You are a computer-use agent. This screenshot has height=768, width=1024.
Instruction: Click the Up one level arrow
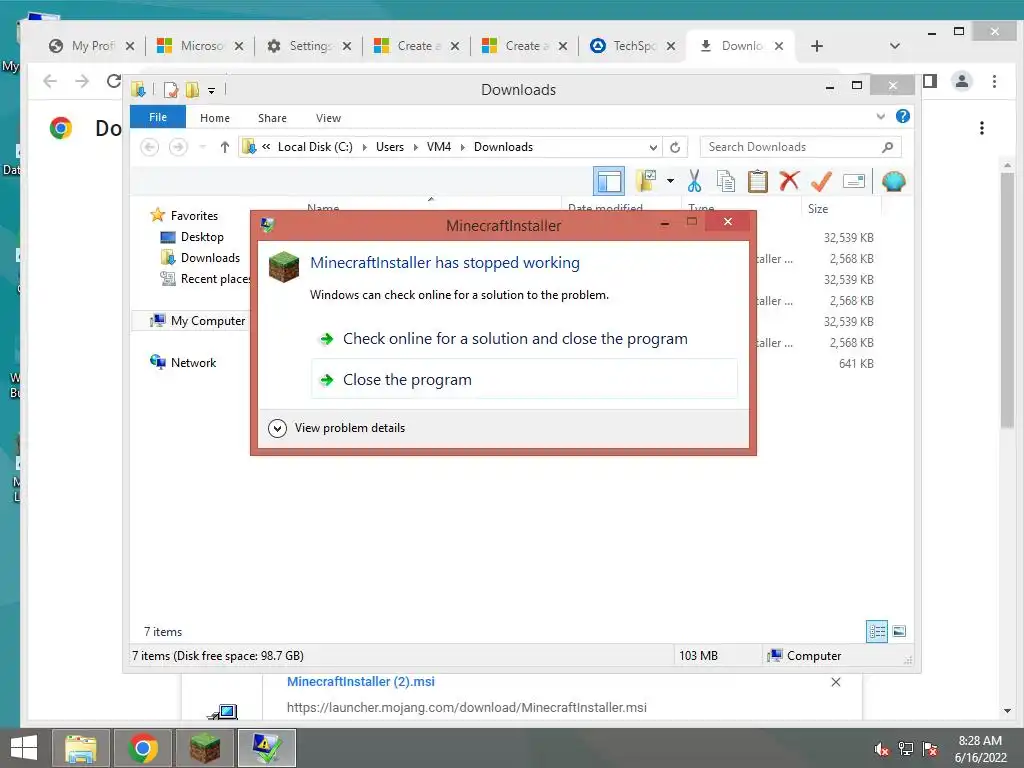225,147
